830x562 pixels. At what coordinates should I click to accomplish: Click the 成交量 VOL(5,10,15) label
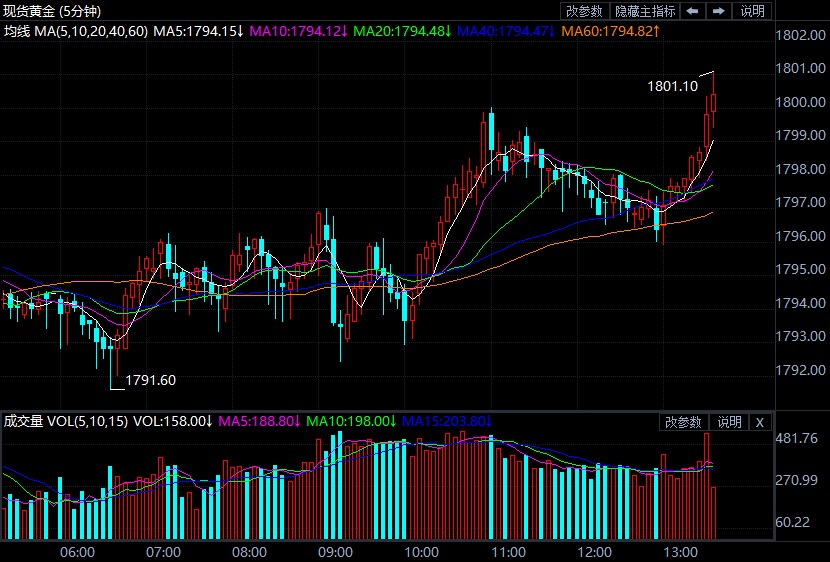coord(66,421)
